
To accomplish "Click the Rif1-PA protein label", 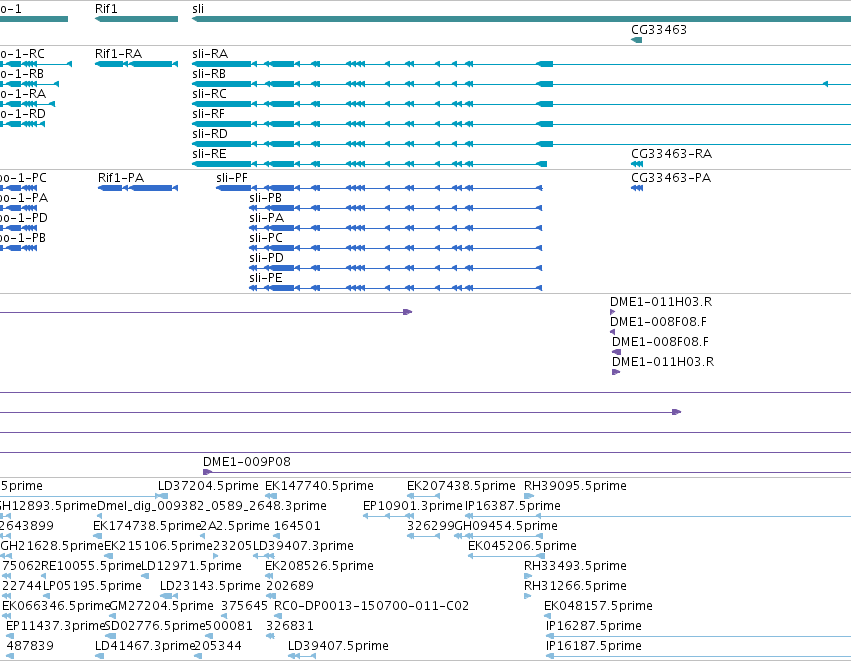I will click(121, 178).
